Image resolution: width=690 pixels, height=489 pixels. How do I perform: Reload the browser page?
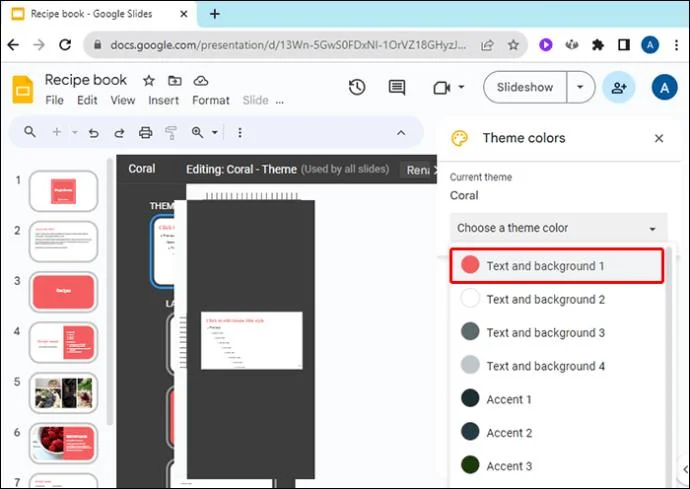65,44
